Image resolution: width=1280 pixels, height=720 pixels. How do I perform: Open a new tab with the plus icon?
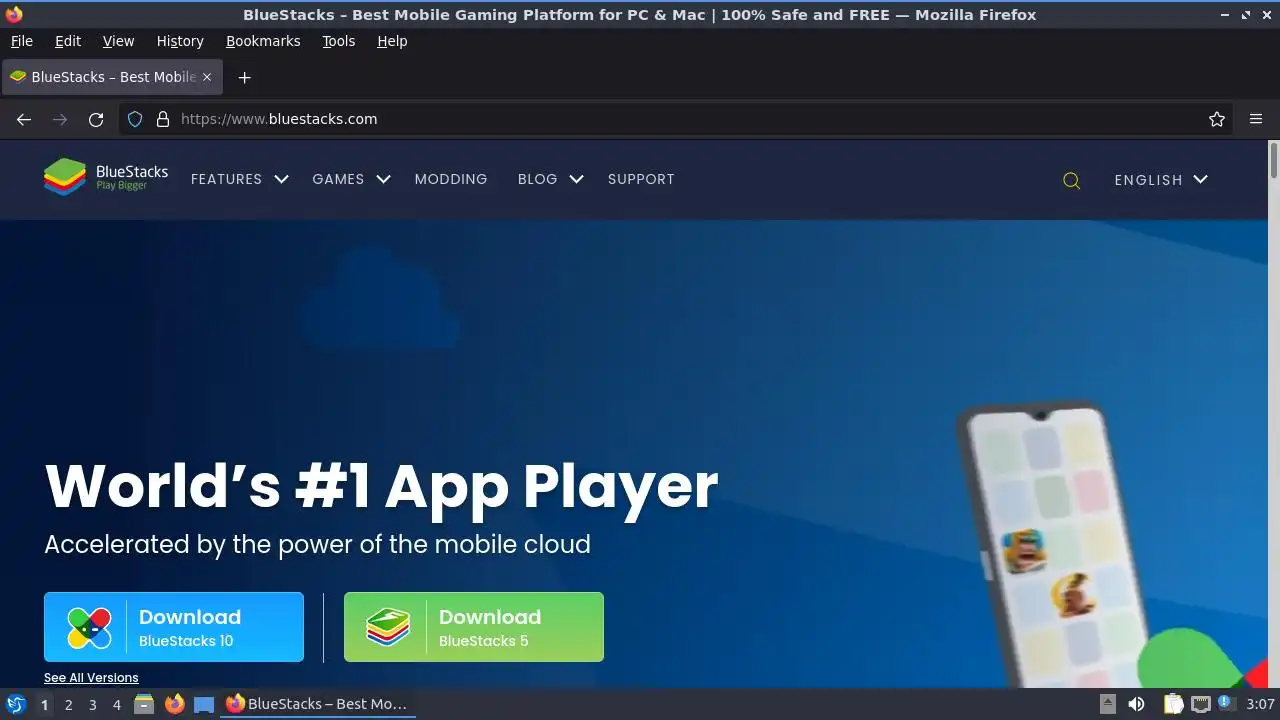pyautogui.click(x=244, y=77)
